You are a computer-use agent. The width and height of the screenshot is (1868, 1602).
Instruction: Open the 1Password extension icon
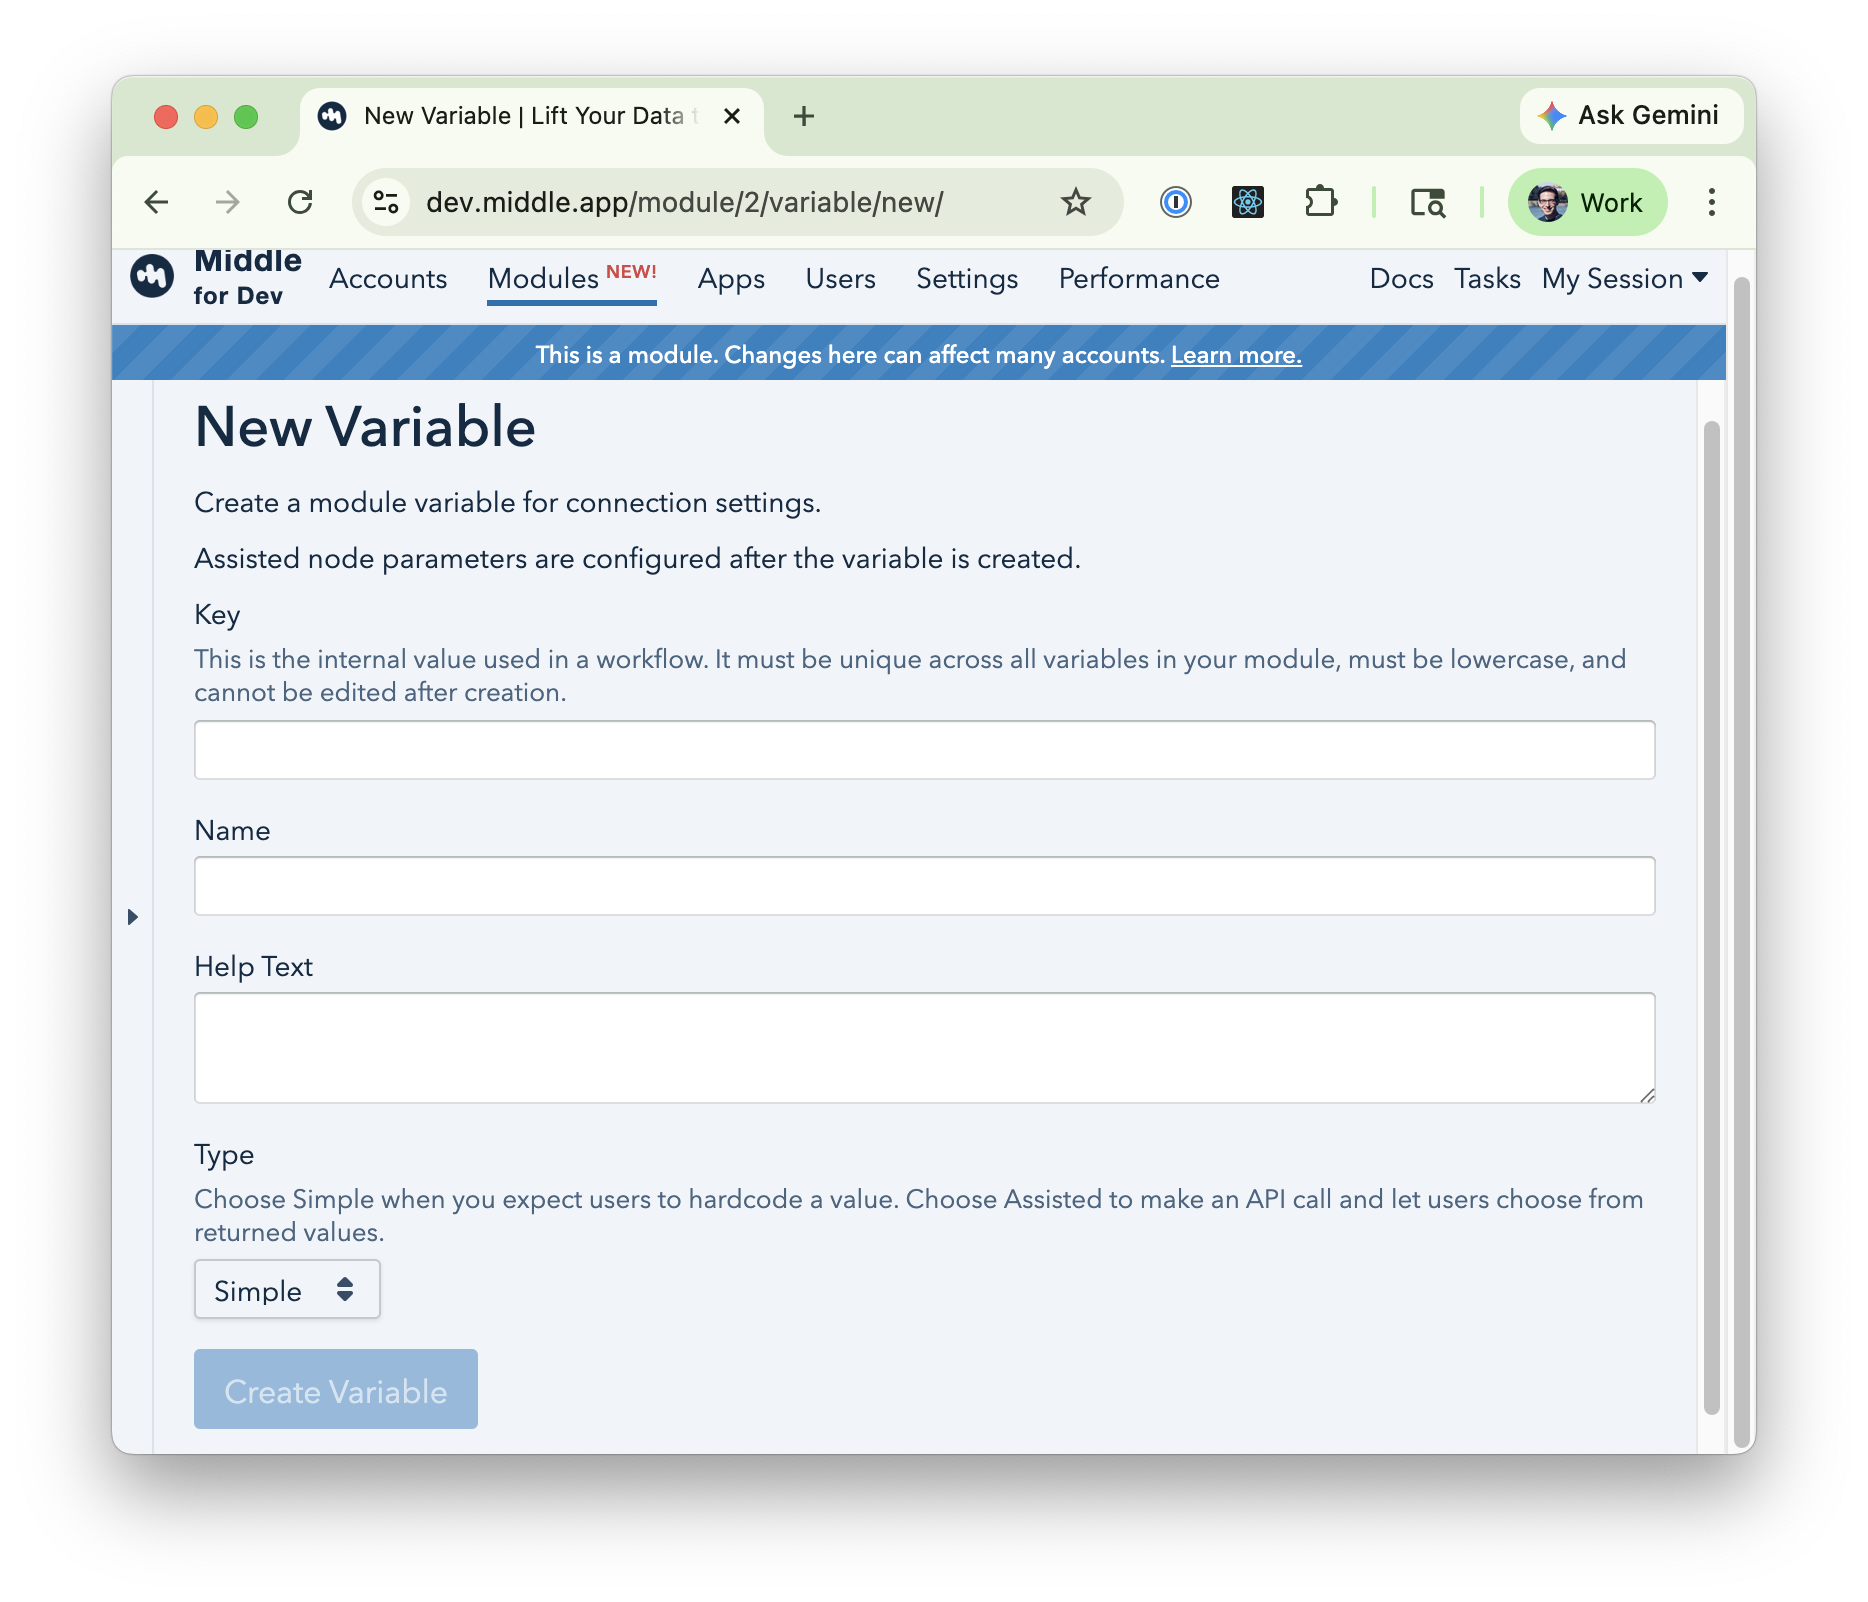click(x=1175, y=203)
